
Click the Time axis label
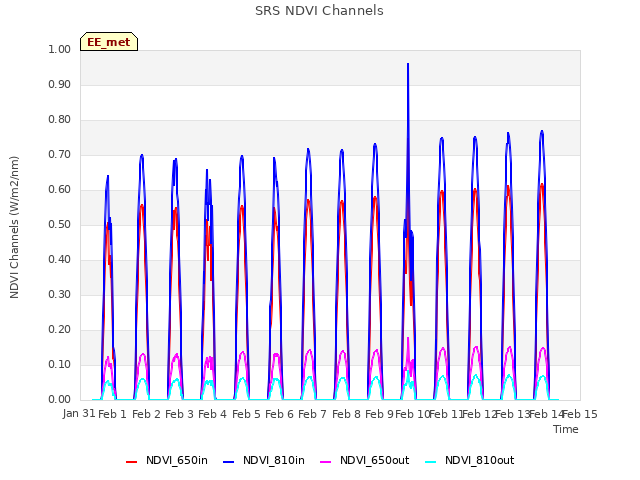[566, 429]
